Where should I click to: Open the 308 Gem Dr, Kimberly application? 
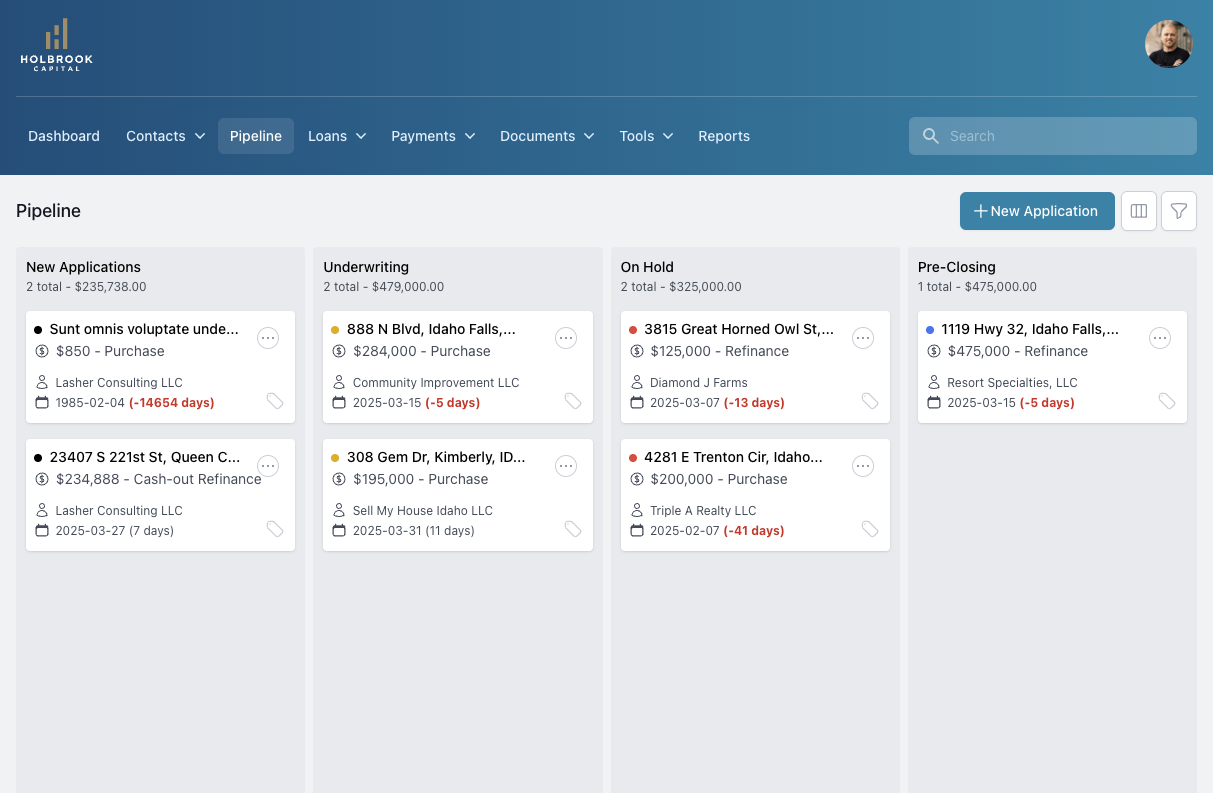pyautogui.click(x=436, y=457)
